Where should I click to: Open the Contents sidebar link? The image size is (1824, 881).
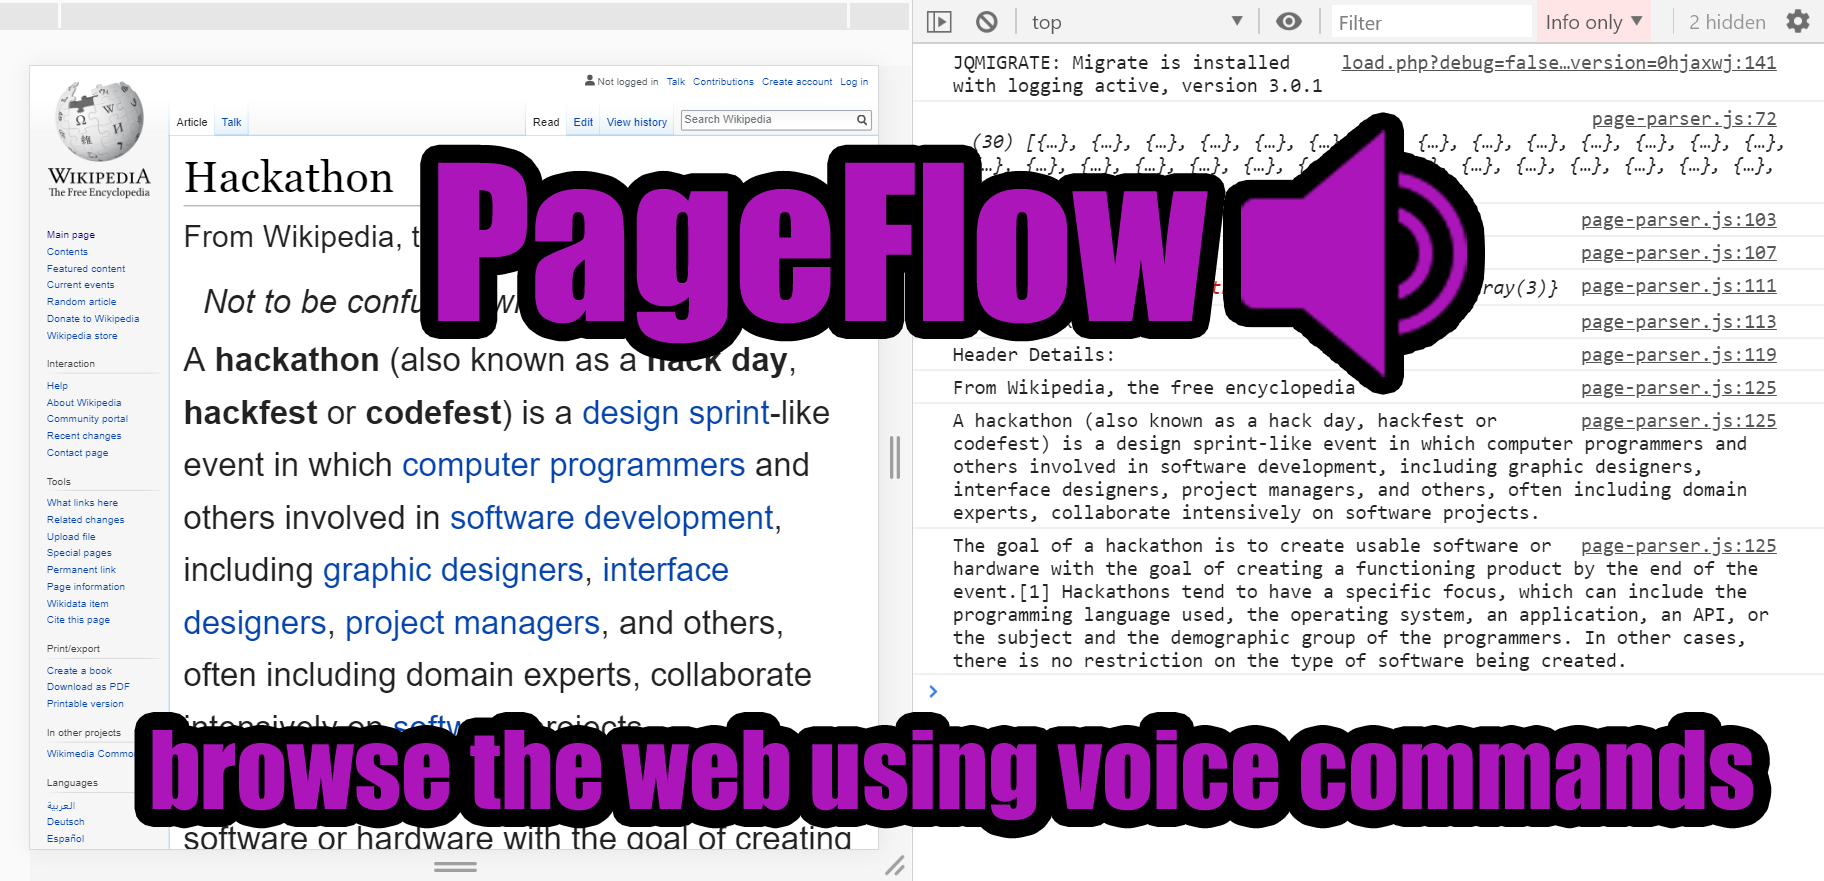point(67,252)
